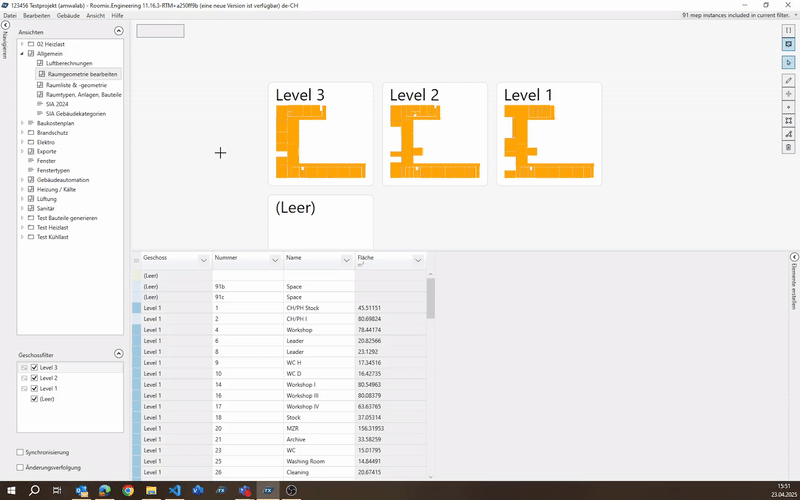Enable the Synchronisierung checkbox
The width and height of the screenshot is (800, 500).
(20, 452)
